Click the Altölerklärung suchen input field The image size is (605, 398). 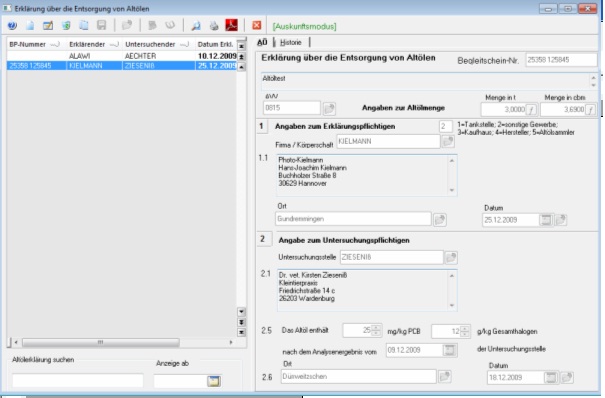tap(78, 381)
